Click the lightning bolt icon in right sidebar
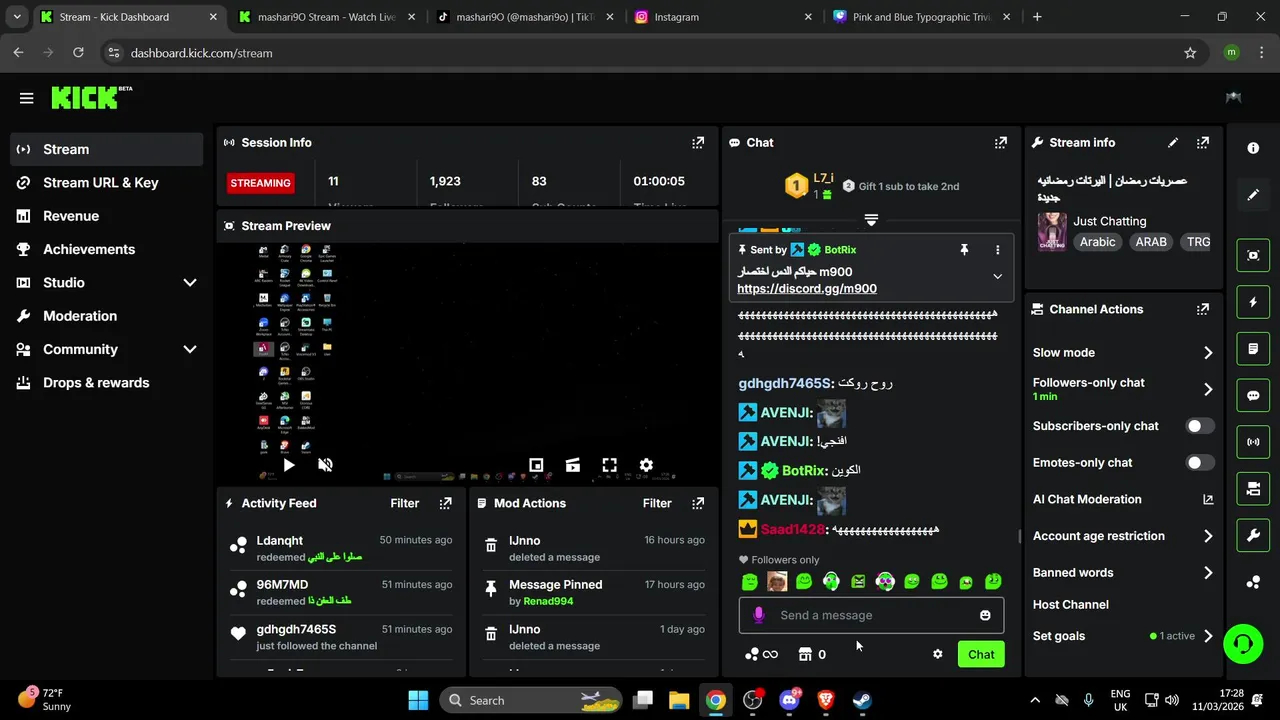Viewport: 1280px width, 720px height. coord(1253,302)
